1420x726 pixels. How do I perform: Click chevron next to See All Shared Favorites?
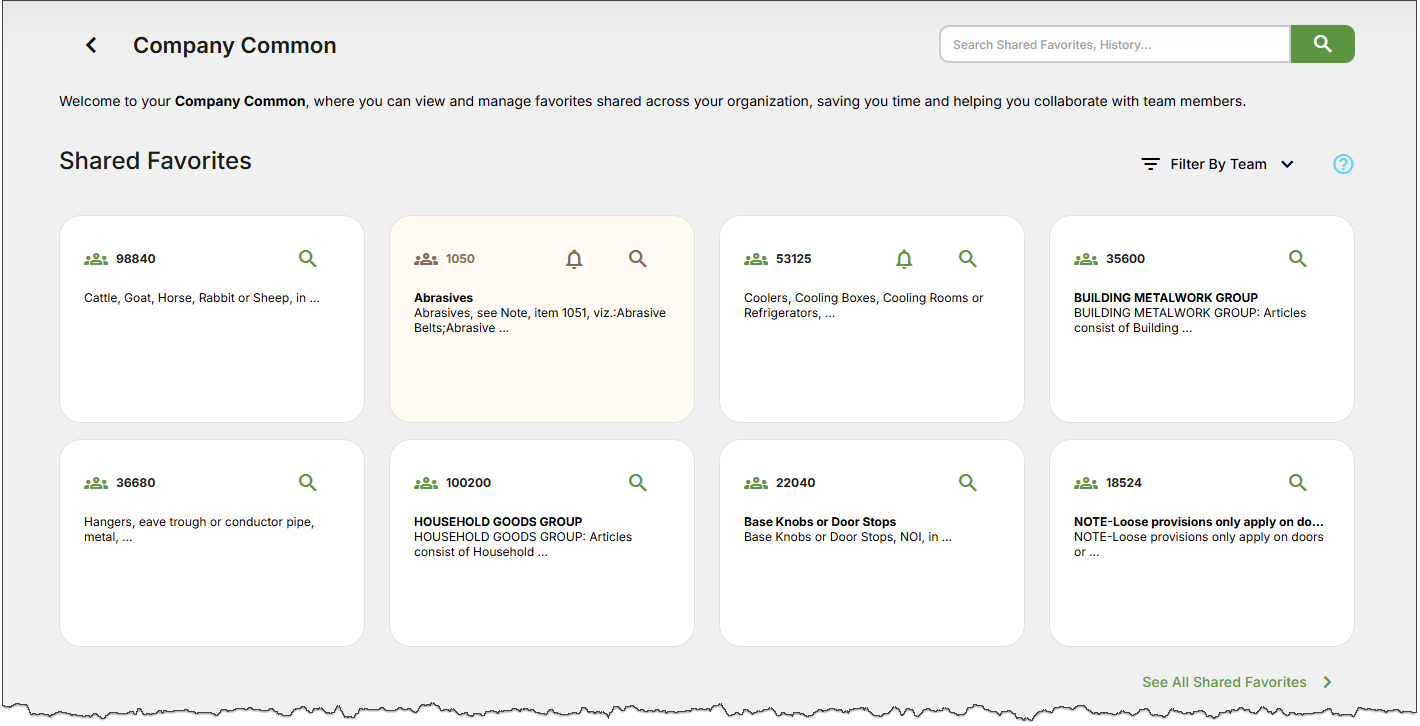[x=1328, y=682]
